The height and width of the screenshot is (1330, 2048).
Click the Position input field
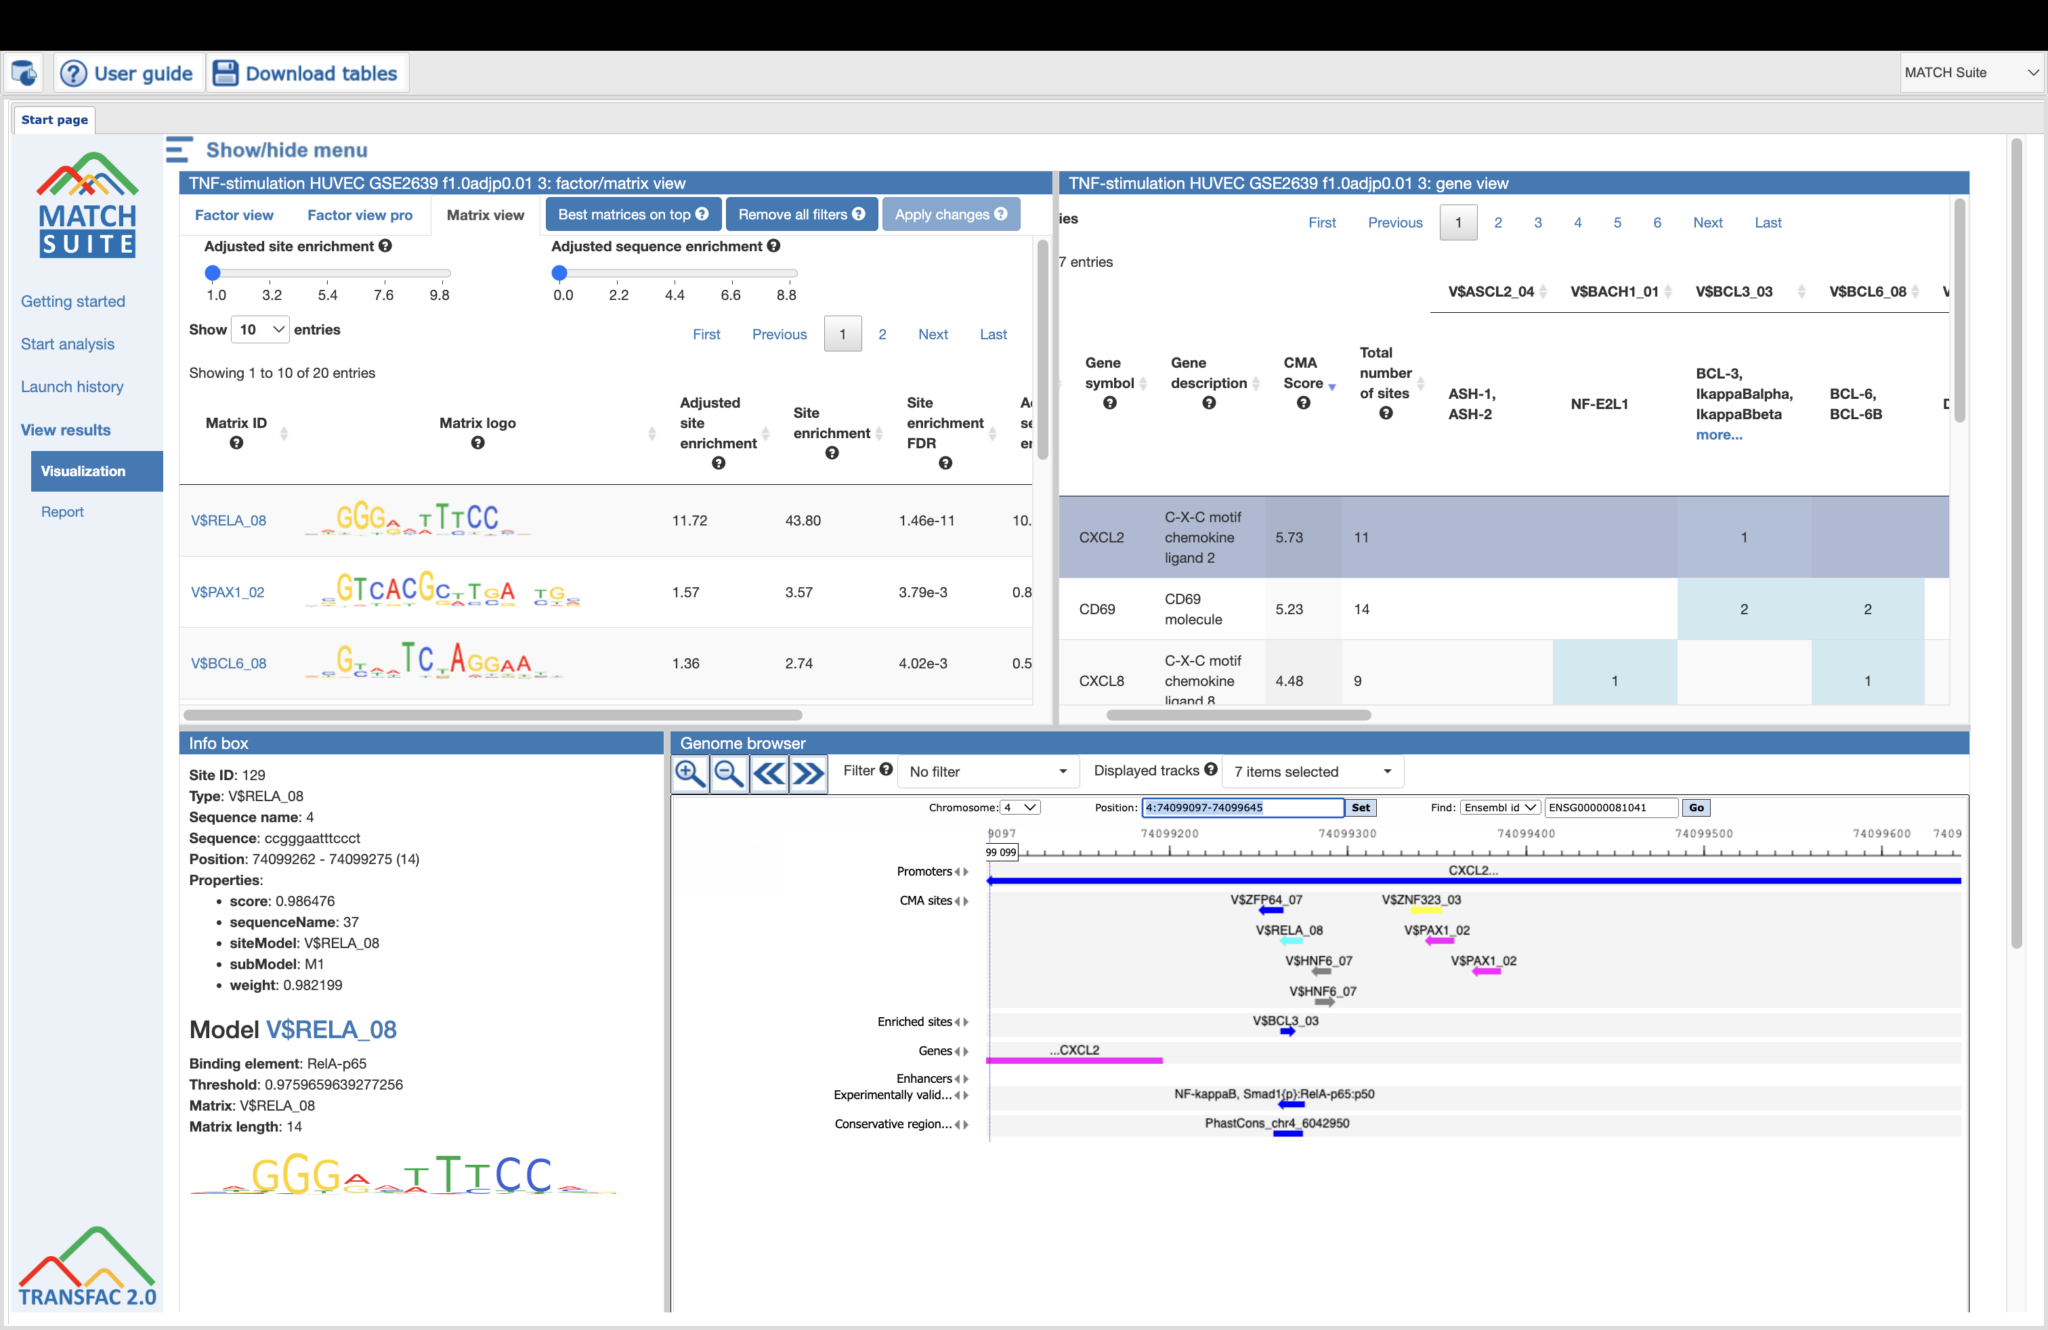(1242, 807)
